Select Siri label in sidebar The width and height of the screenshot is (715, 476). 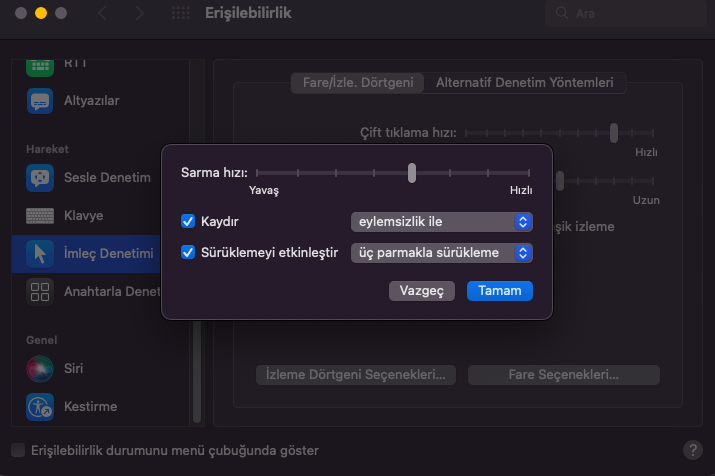coord(73,368)
